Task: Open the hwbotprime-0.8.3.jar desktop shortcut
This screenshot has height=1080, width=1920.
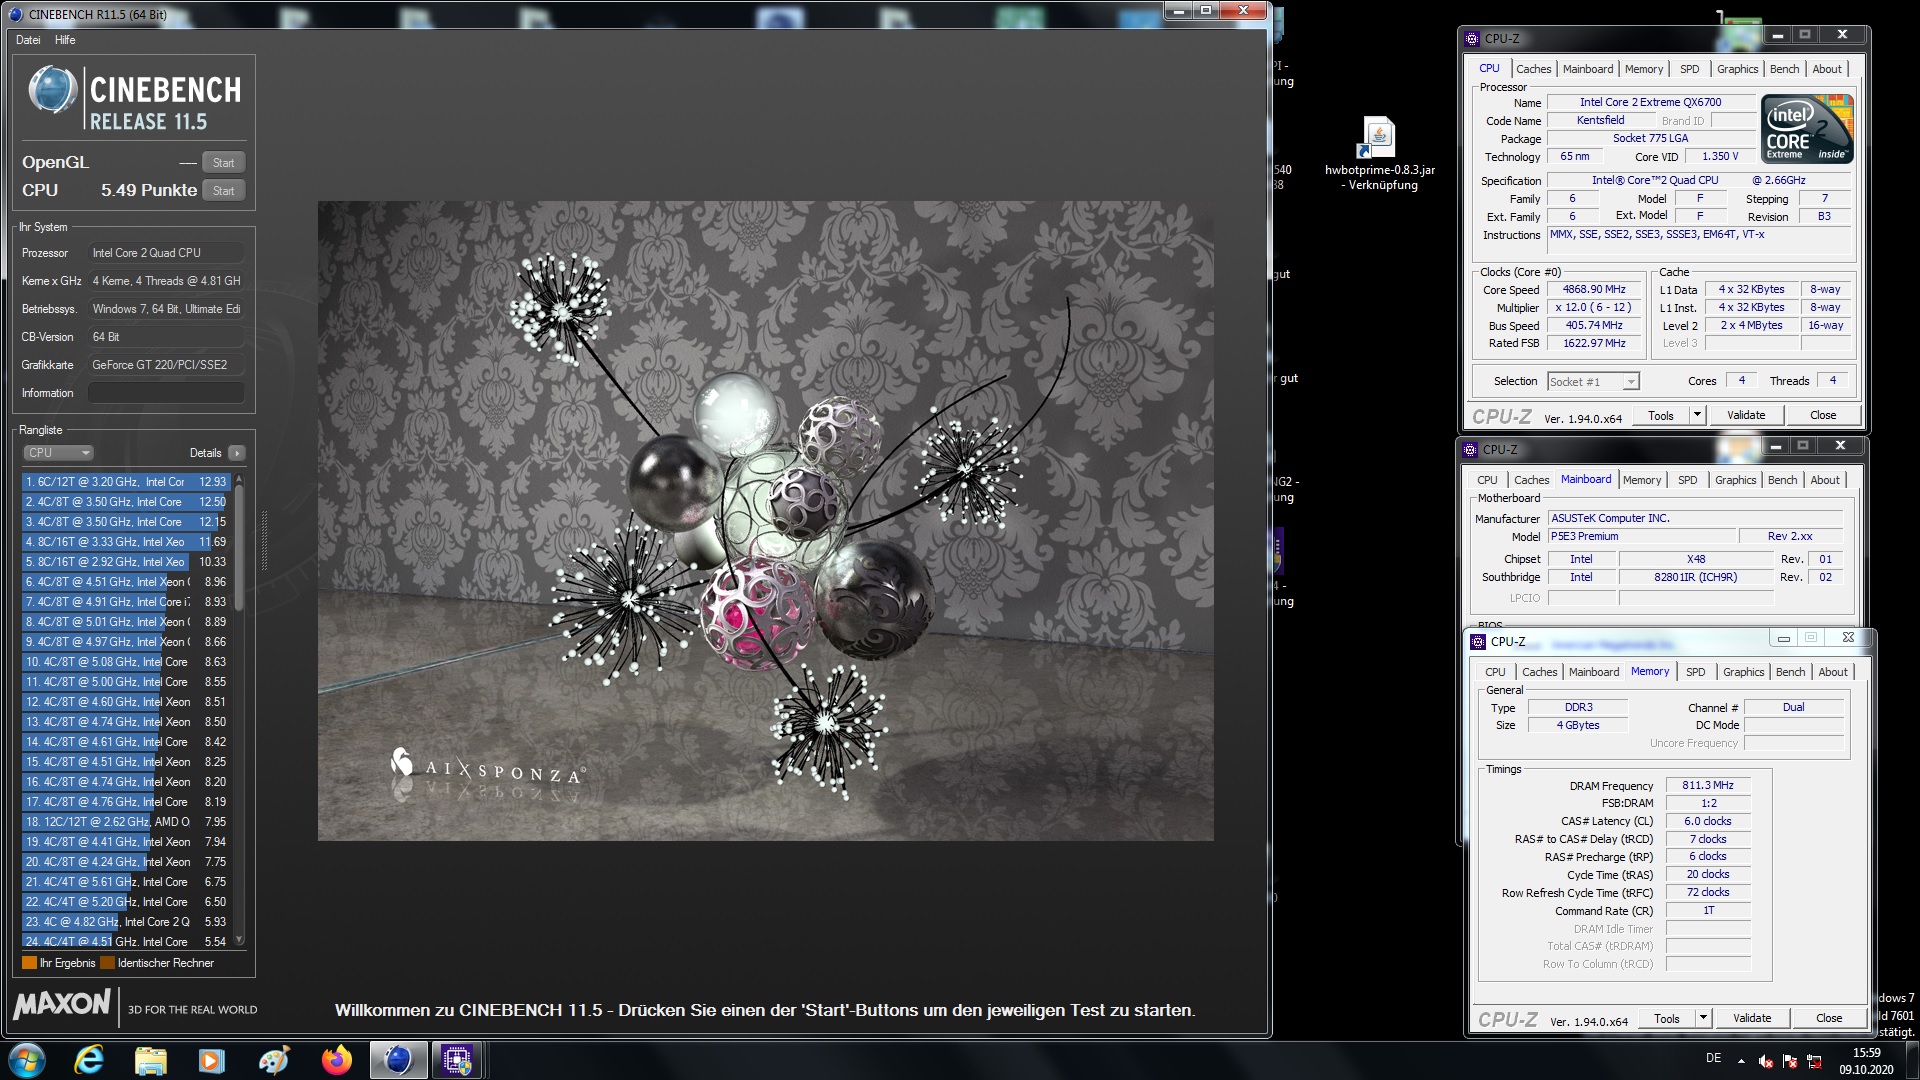Action: [x=1380, y=154]
